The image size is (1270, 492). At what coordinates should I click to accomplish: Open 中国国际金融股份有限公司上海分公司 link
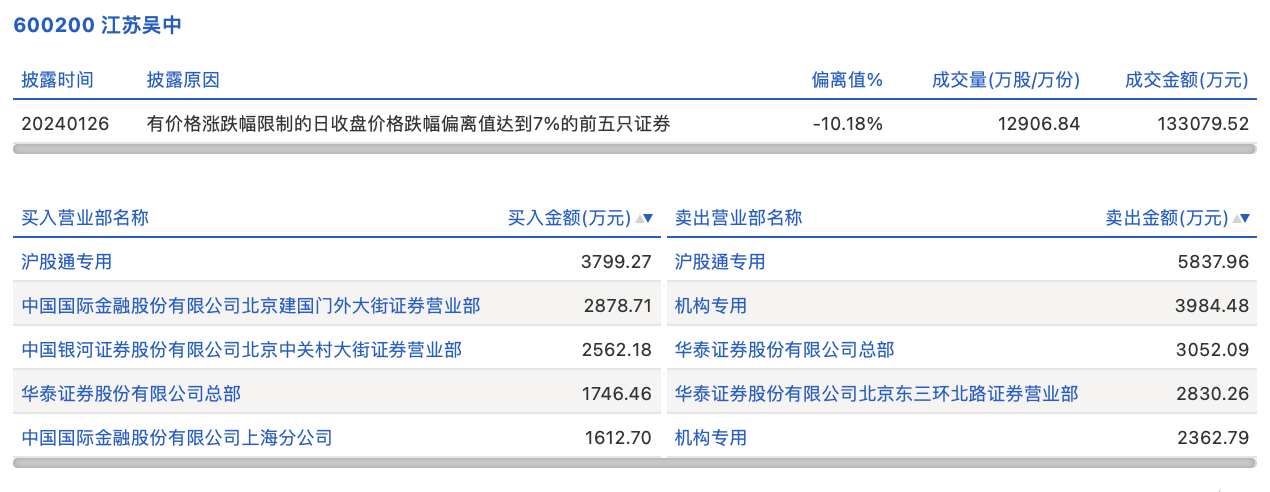tap(177, 438)
